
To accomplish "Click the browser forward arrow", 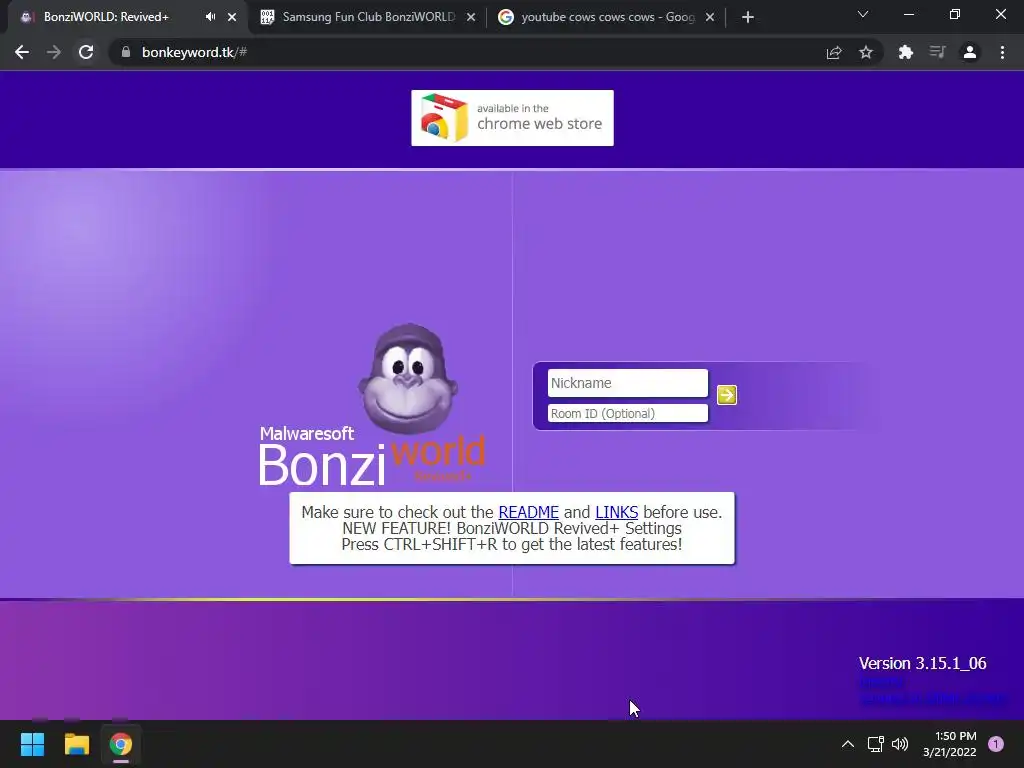I will click(x=54, y=52).
